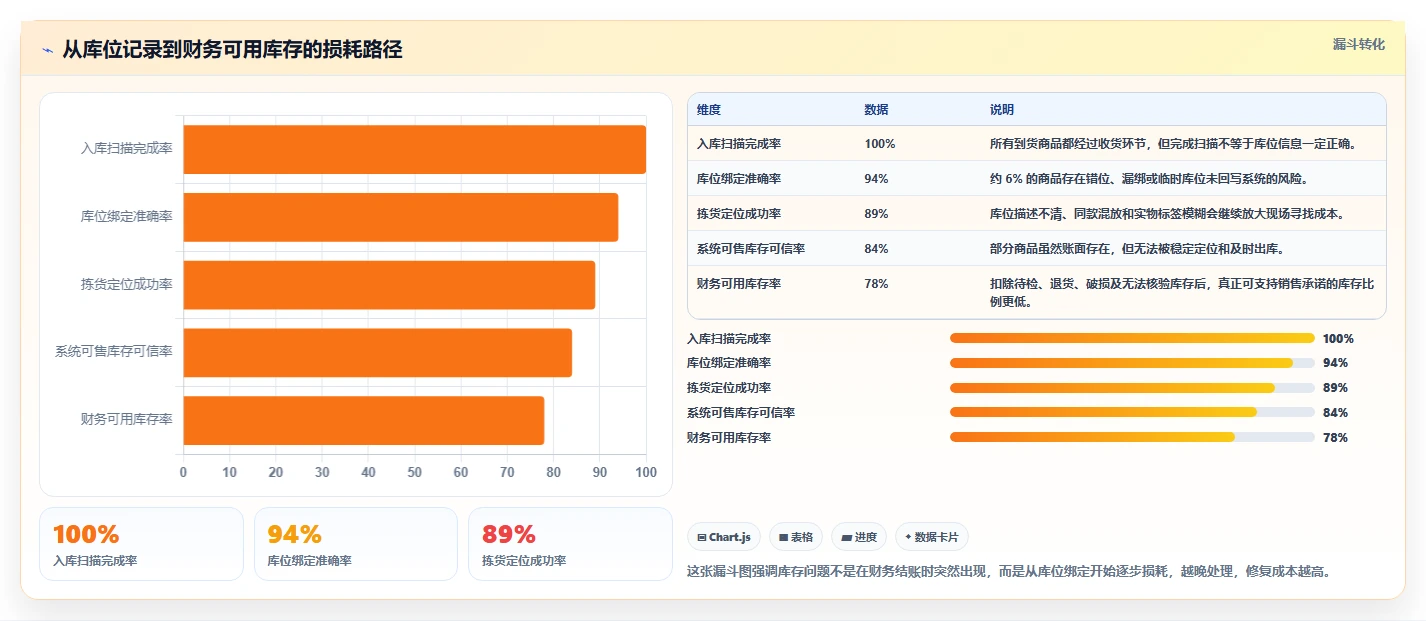Click the 系统可售库存可信率 84% progress bar
1426x621 pixels.
(x=1132, y=412)
